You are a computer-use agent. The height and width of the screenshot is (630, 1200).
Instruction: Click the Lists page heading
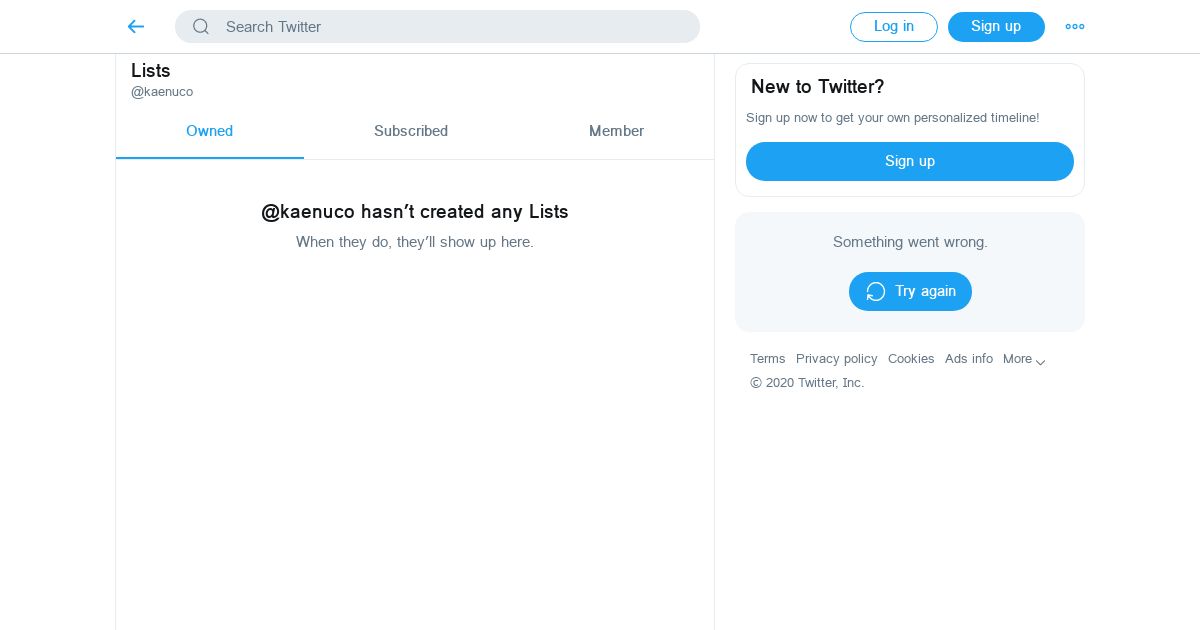click(151, 71)
